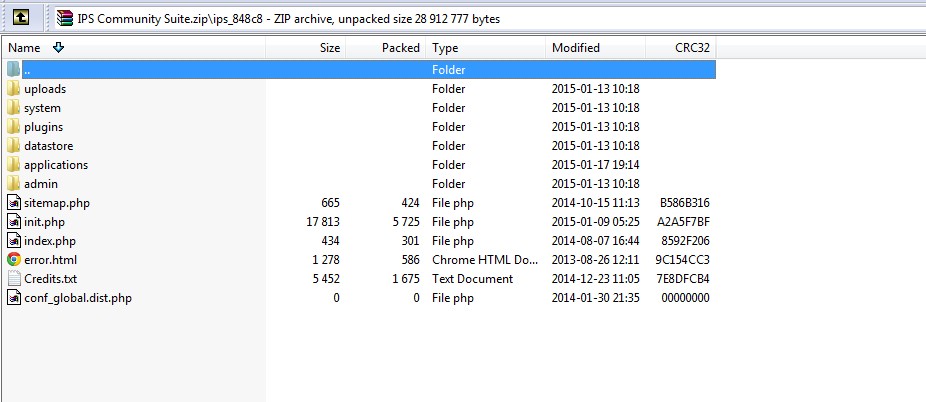
Task: Go up one folder level with arrow button
Action: point(21,18)
